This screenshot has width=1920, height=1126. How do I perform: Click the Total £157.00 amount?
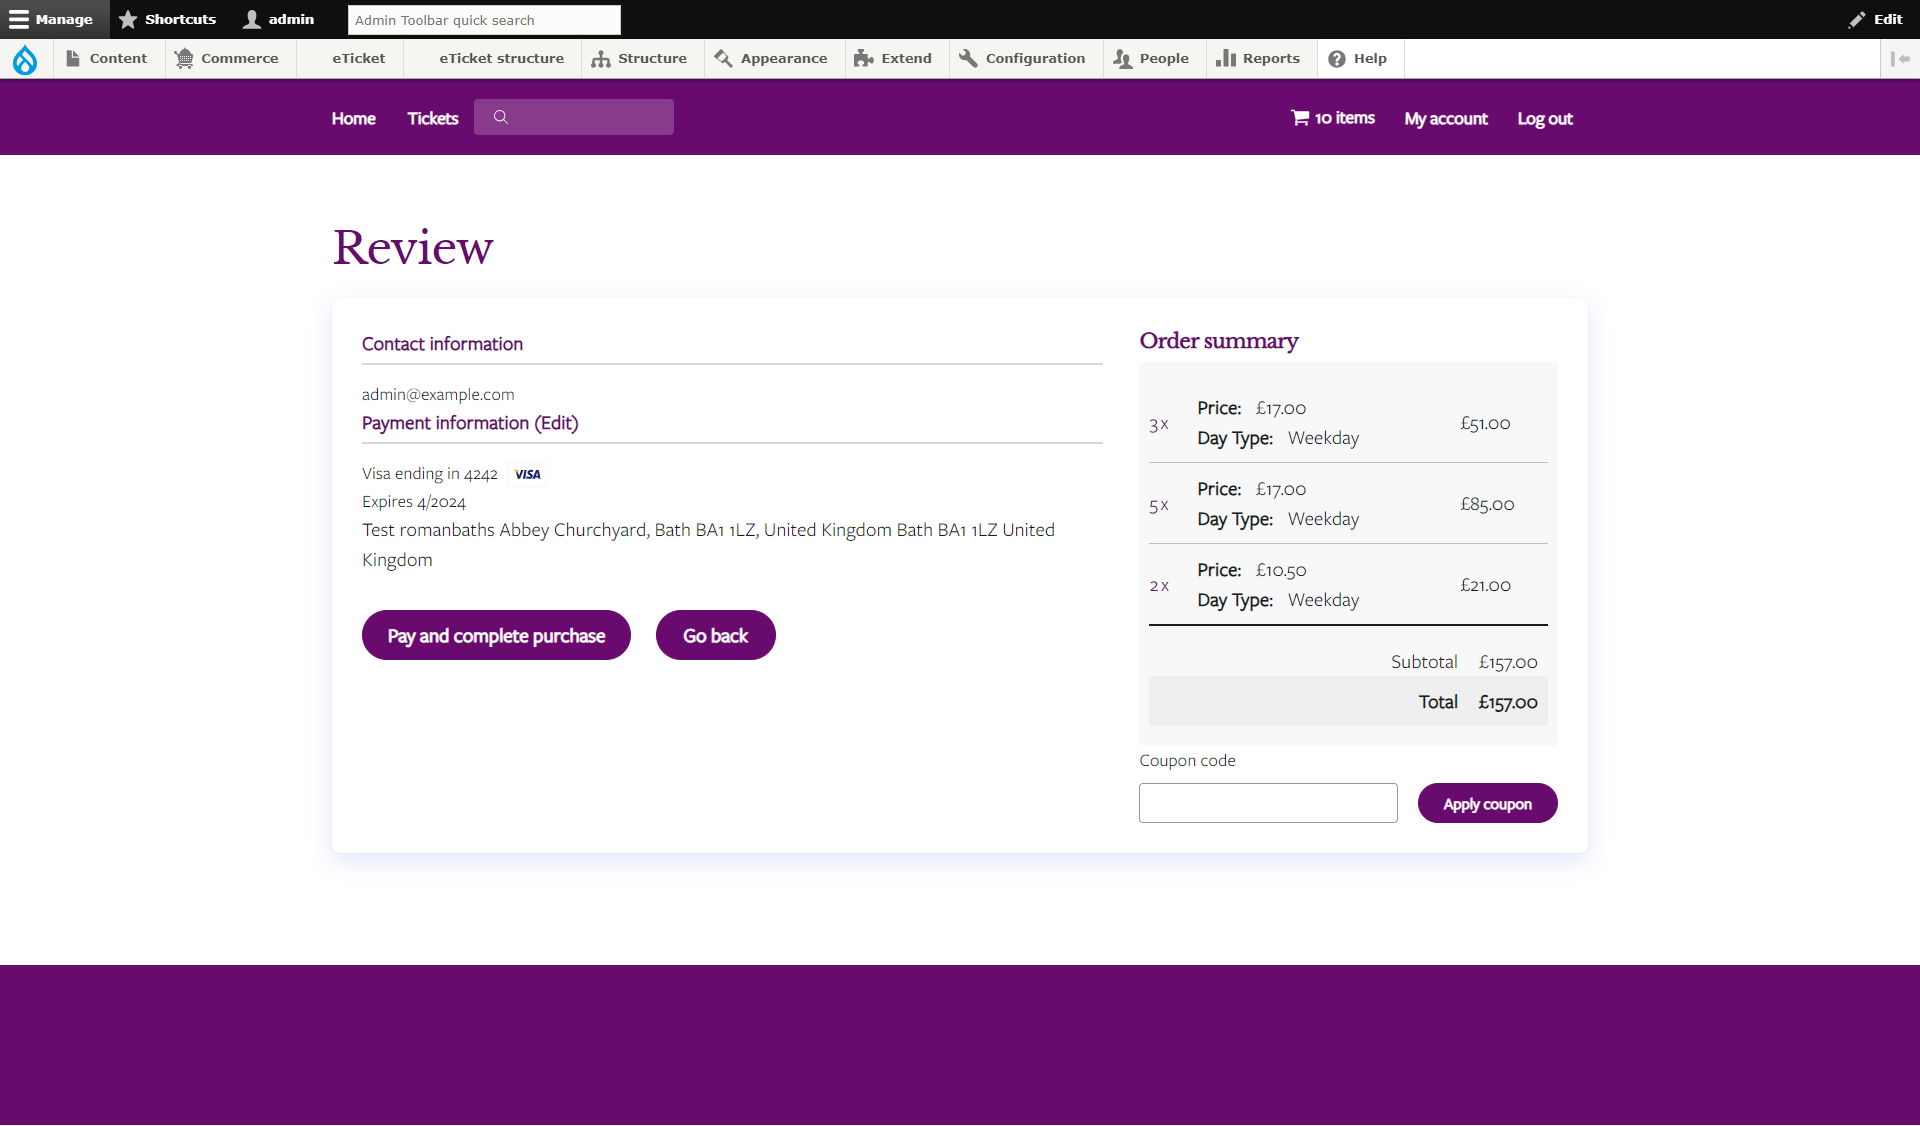coord(1508,702)
